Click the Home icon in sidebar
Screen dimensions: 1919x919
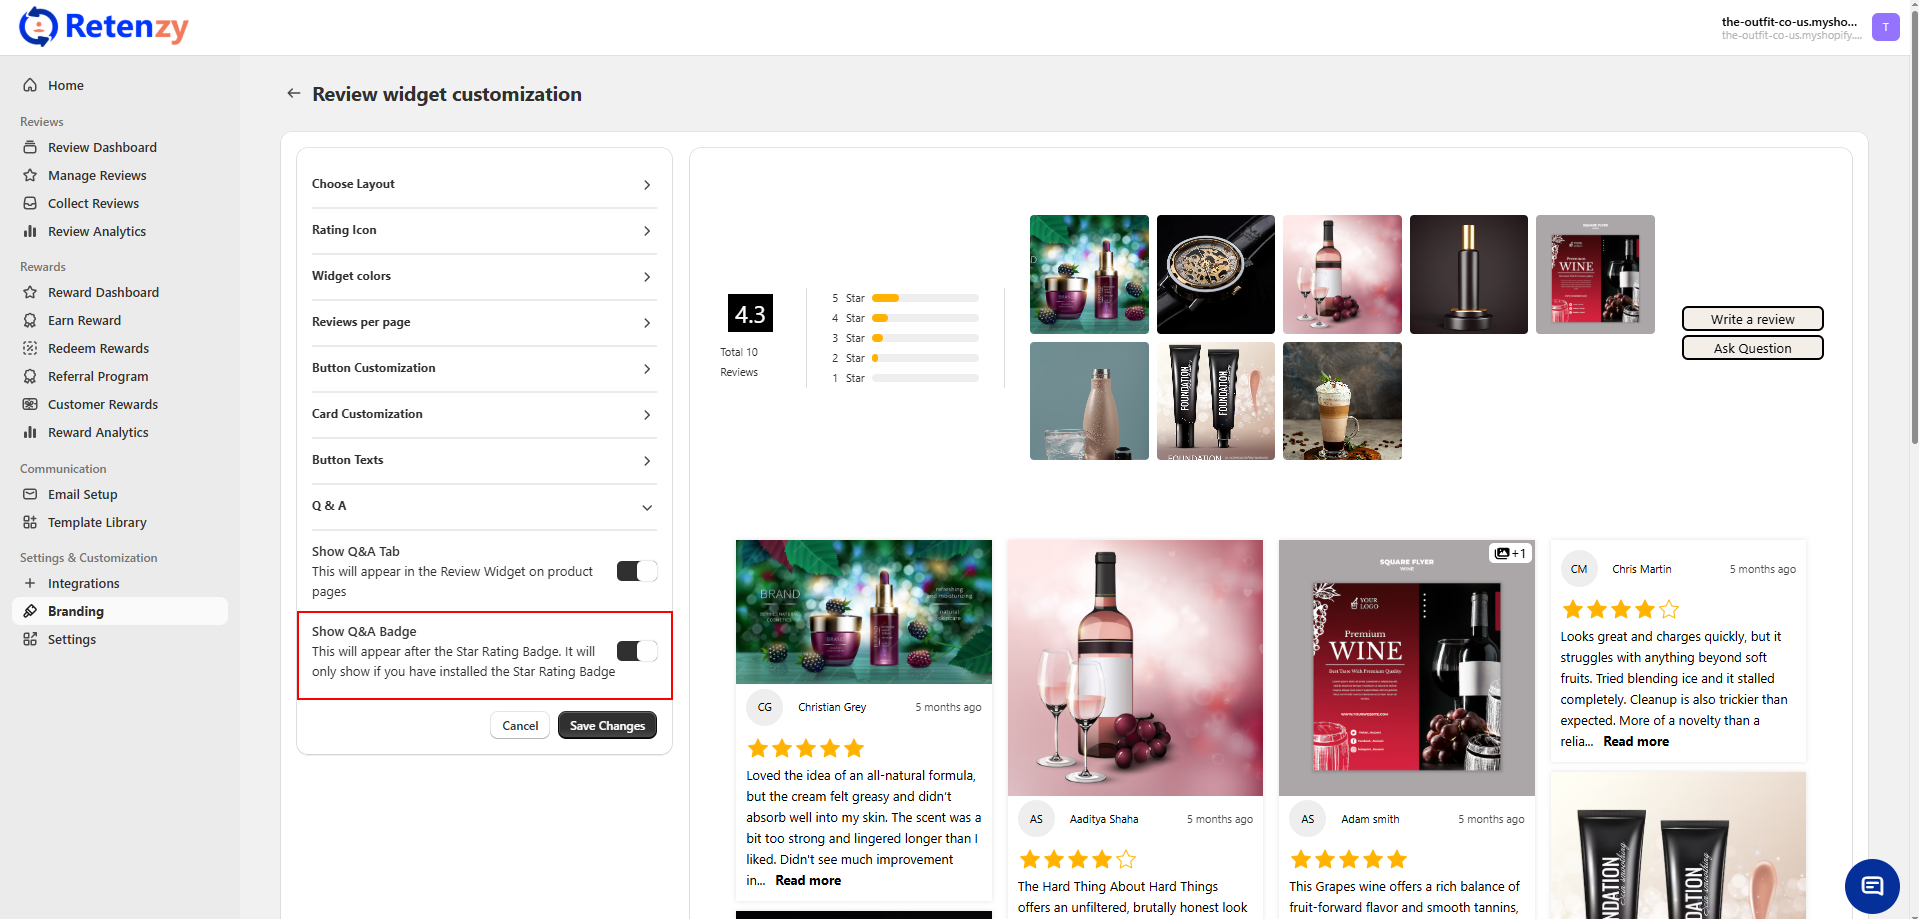click(30, 85)
